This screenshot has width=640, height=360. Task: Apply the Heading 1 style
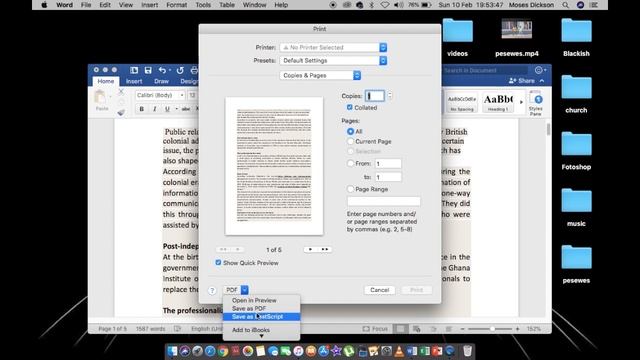click(x=498, y=102)
